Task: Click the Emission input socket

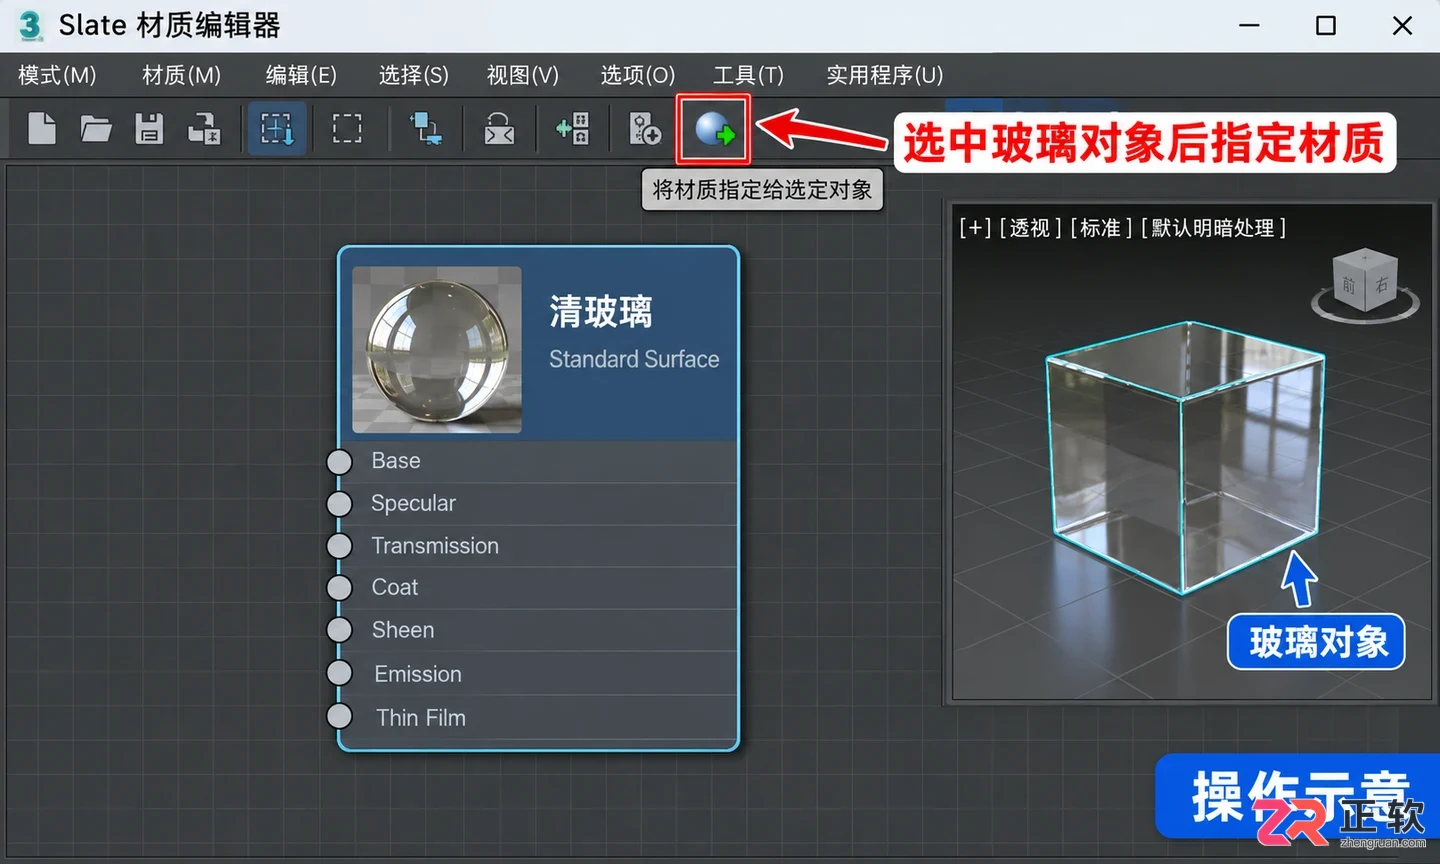Action: pyautogui.click(x=340, y=673)
